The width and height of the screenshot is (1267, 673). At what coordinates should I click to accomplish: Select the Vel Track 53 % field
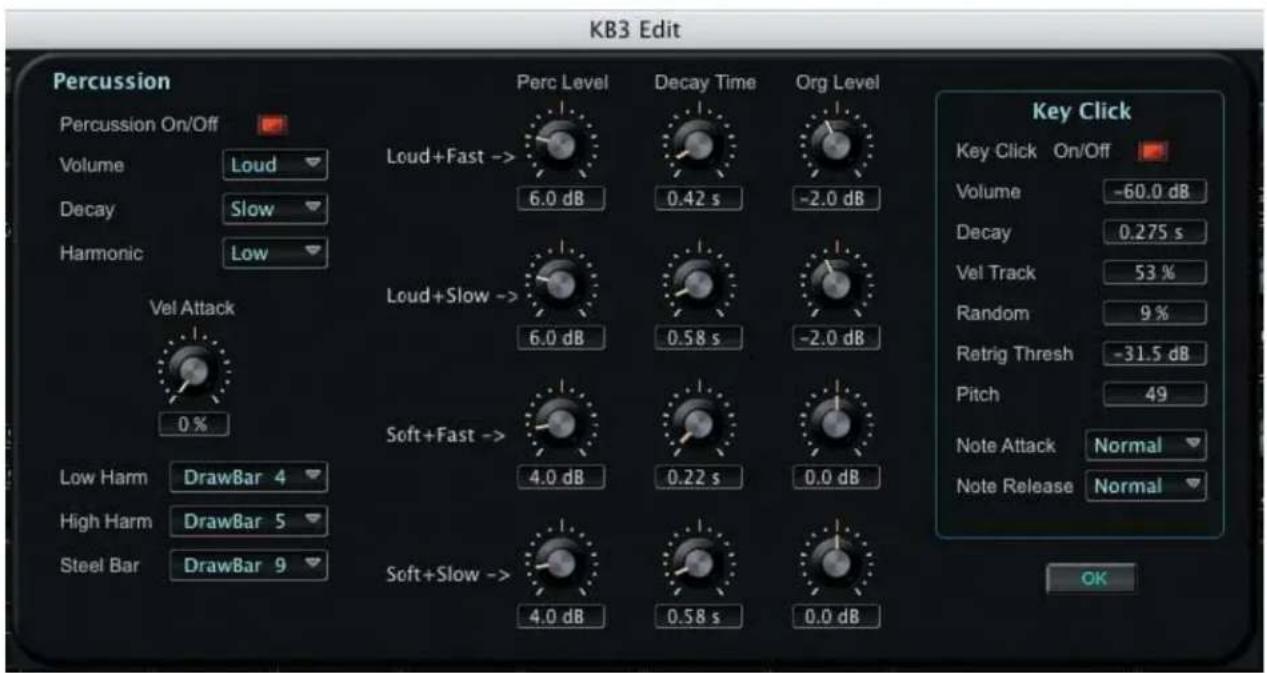pos(1155,273)
